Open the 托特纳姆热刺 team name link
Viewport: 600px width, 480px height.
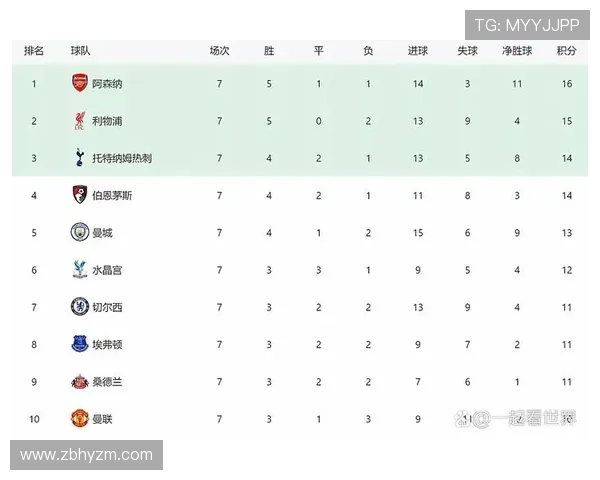[x=122, y=158]
